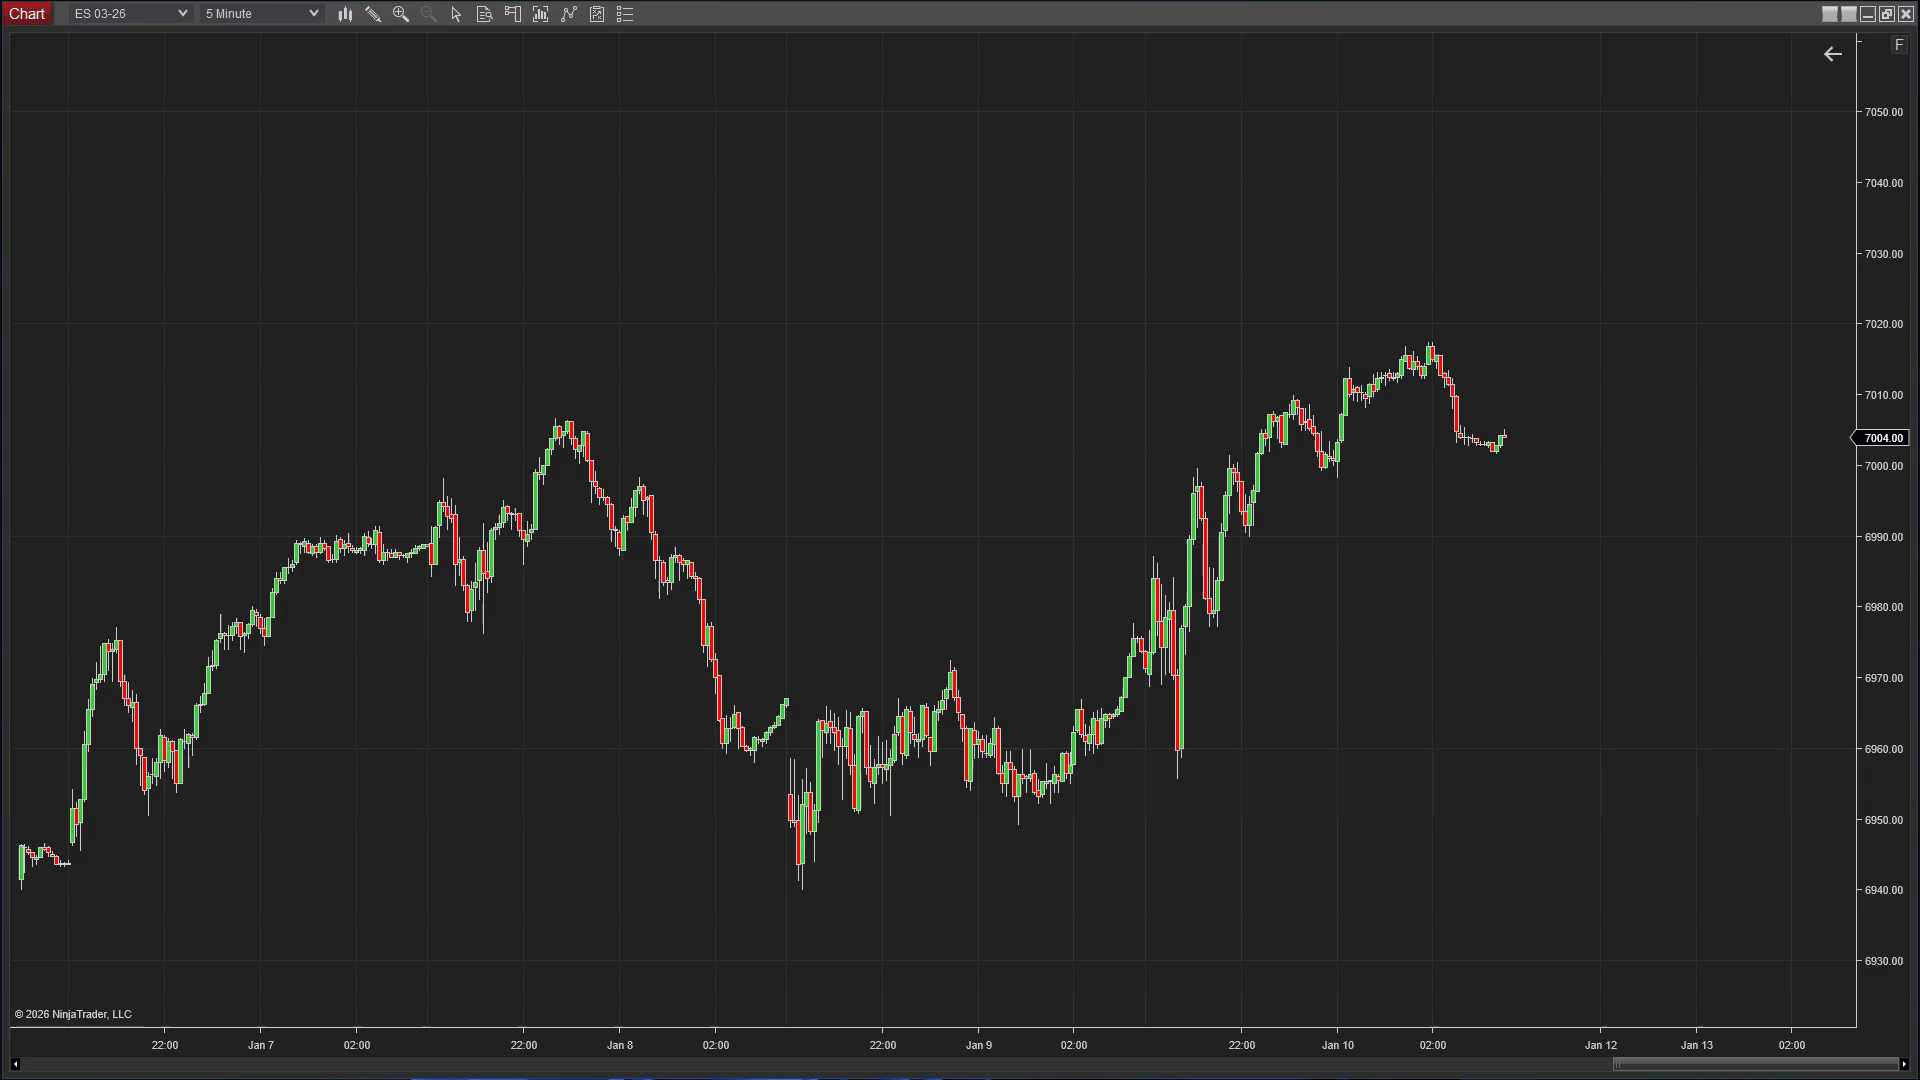Open the Indicators line-graph icon

(569, 14)
